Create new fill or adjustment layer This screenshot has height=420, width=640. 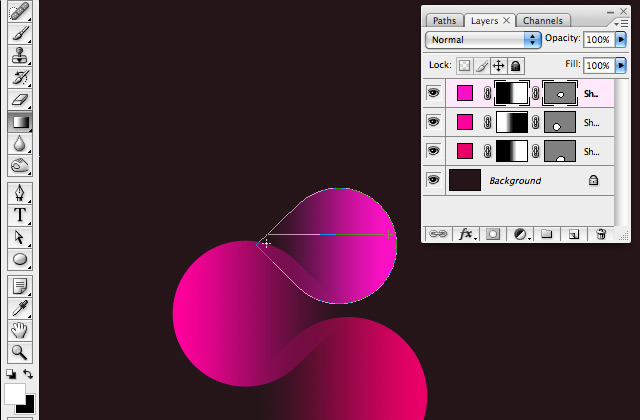point(520,234)
